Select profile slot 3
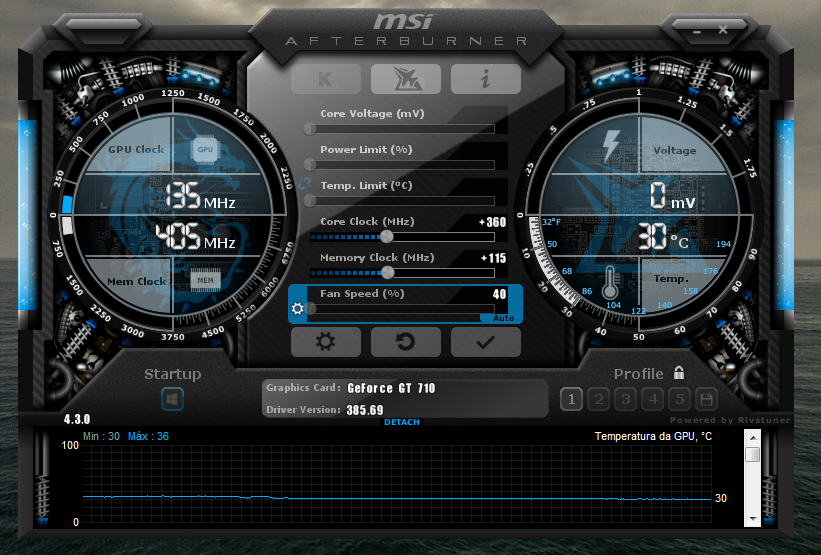Image resolution: width=821 pixels, height=555 pixels. pyautogui.click(x=626, y=400)
